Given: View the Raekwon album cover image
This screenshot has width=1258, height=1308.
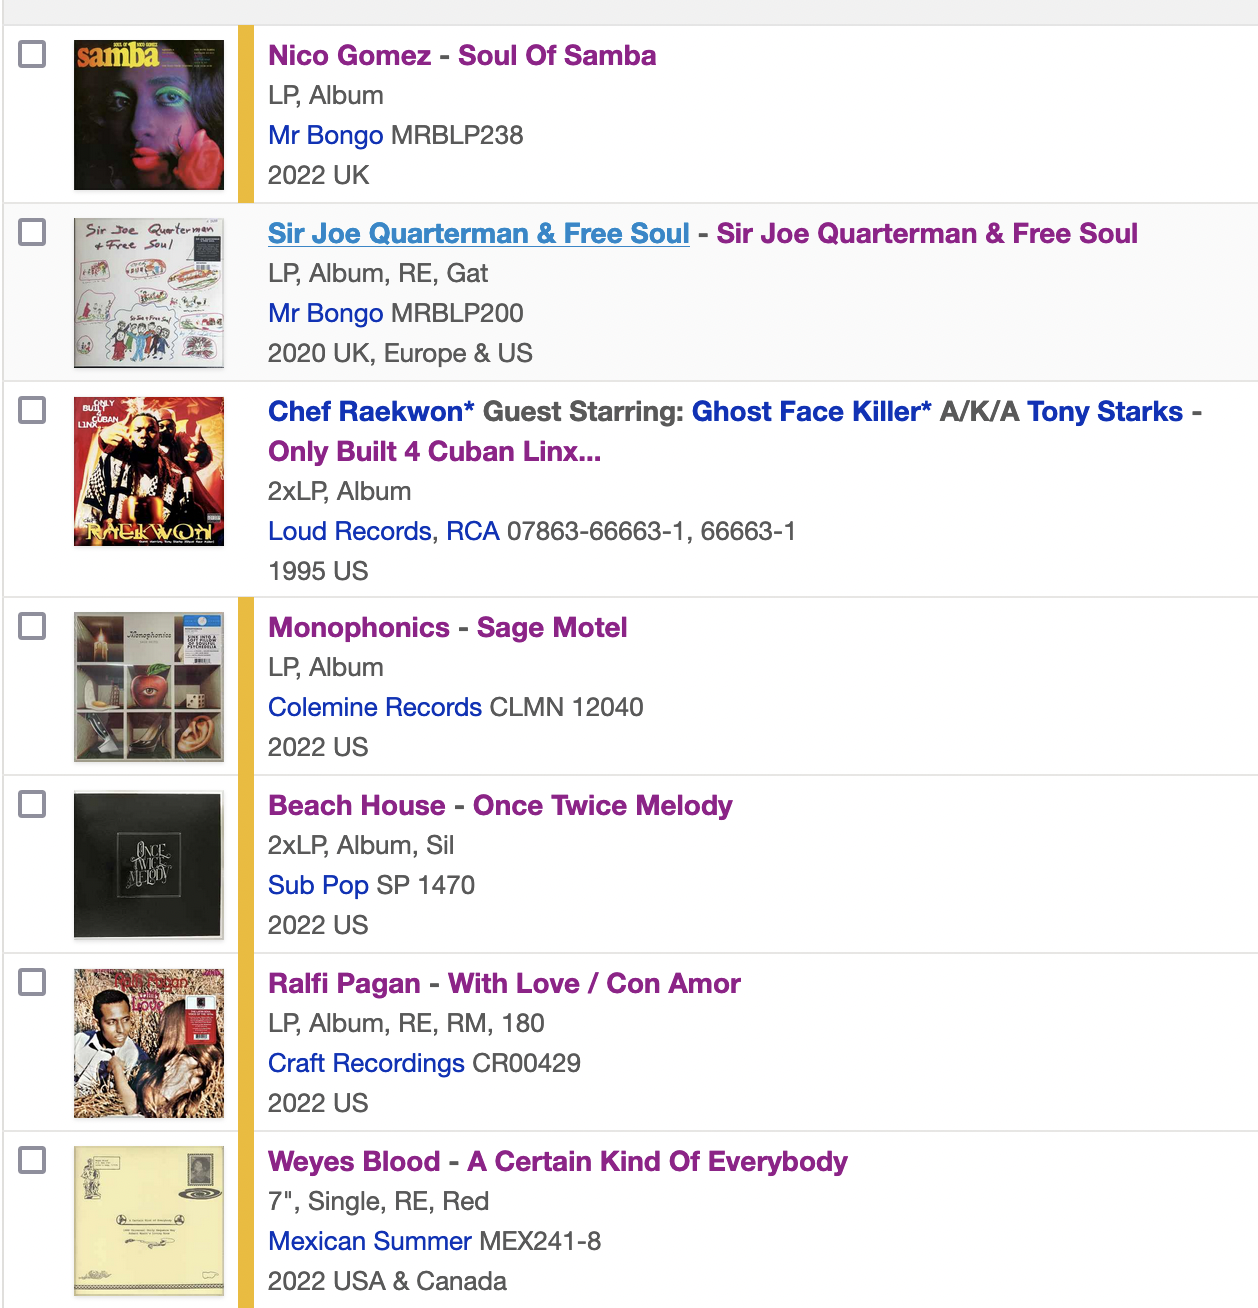Looking at the screenshot, I should point(149,471).
